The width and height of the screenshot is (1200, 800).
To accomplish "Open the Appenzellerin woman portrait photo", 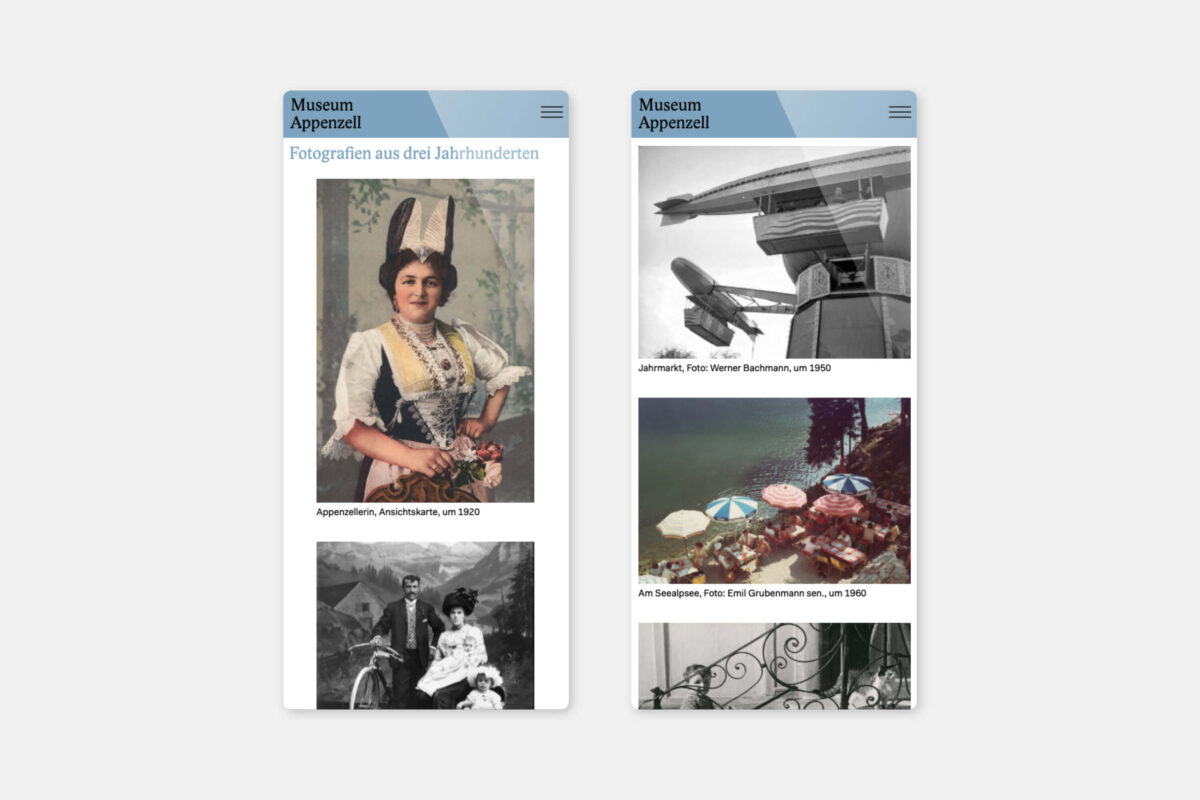I will (425, 340).
